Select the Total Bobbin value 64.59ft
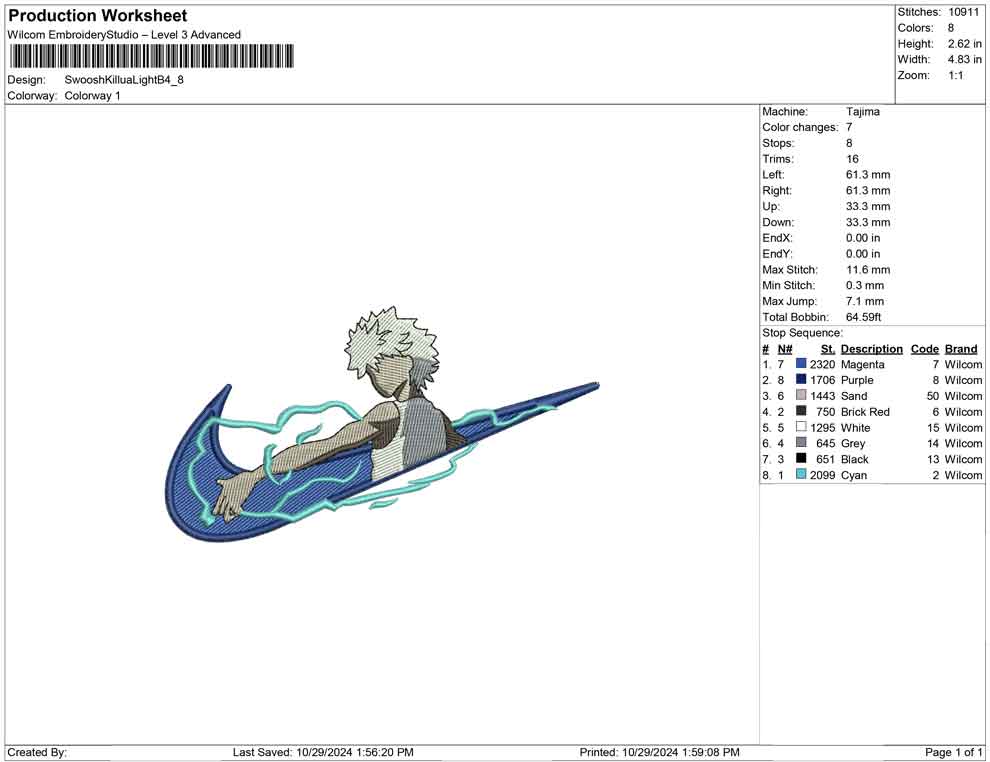 click(x=864, y=317)
